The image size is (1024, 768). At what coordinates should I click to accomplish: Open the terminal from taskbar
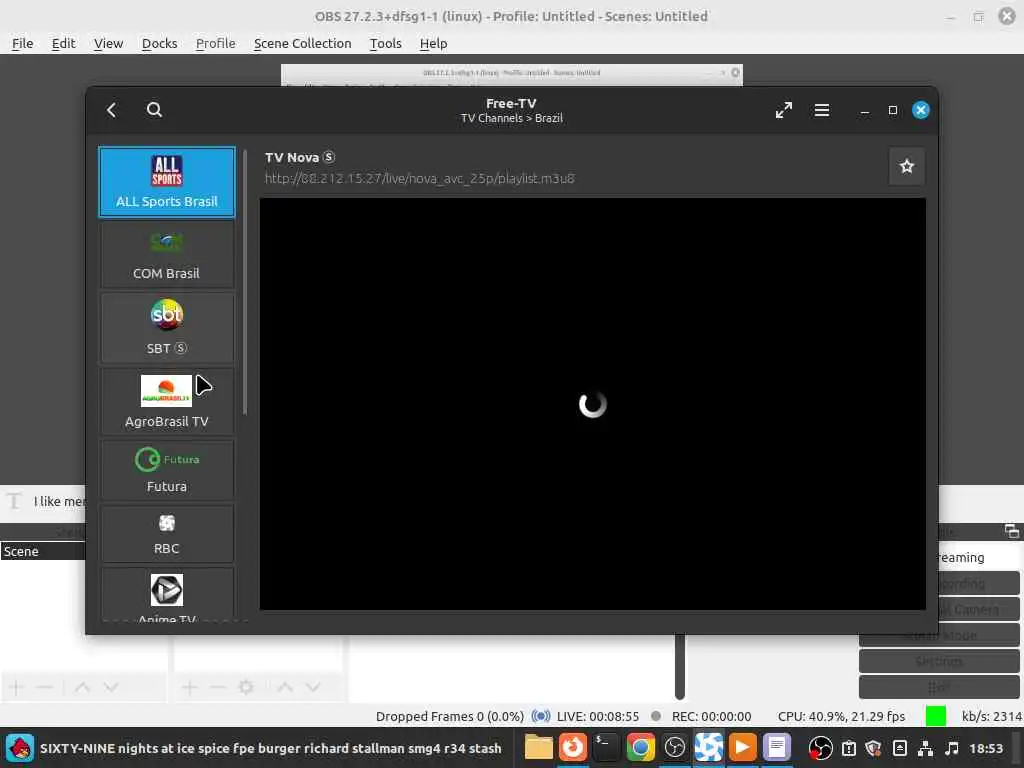(x=606, y=748)
